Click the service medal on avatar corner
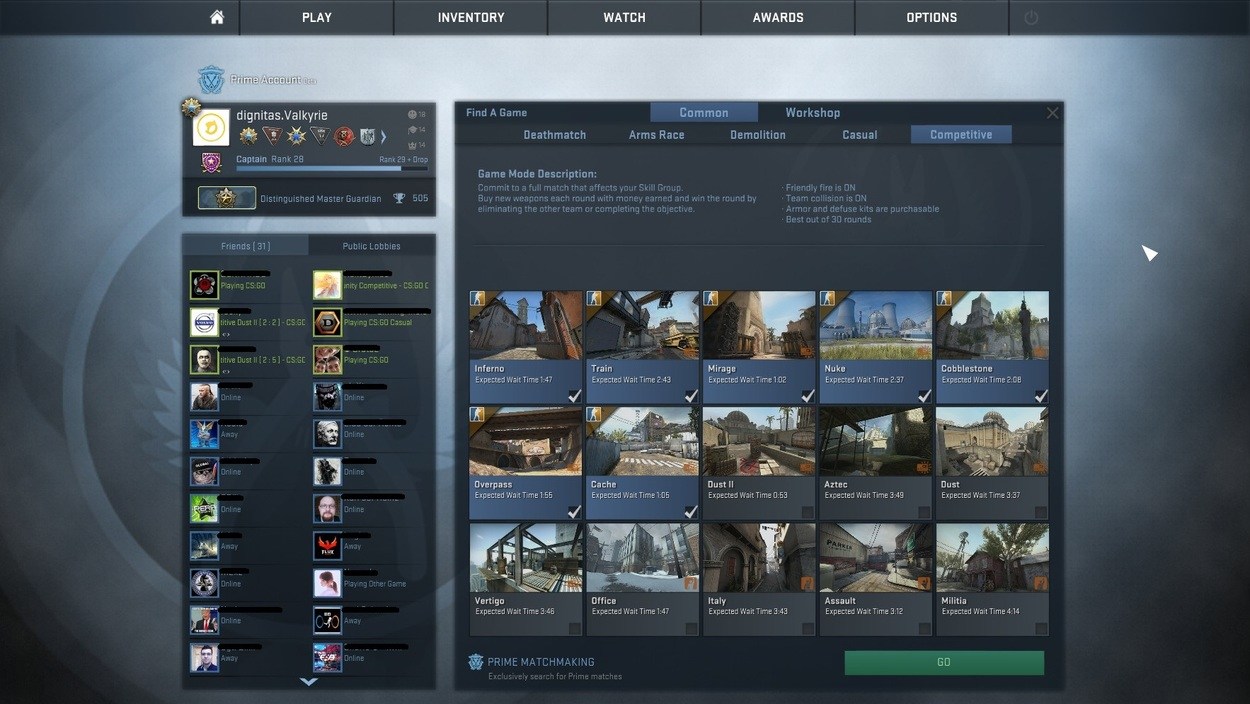The image size is (1250, 704). (191, 107)
